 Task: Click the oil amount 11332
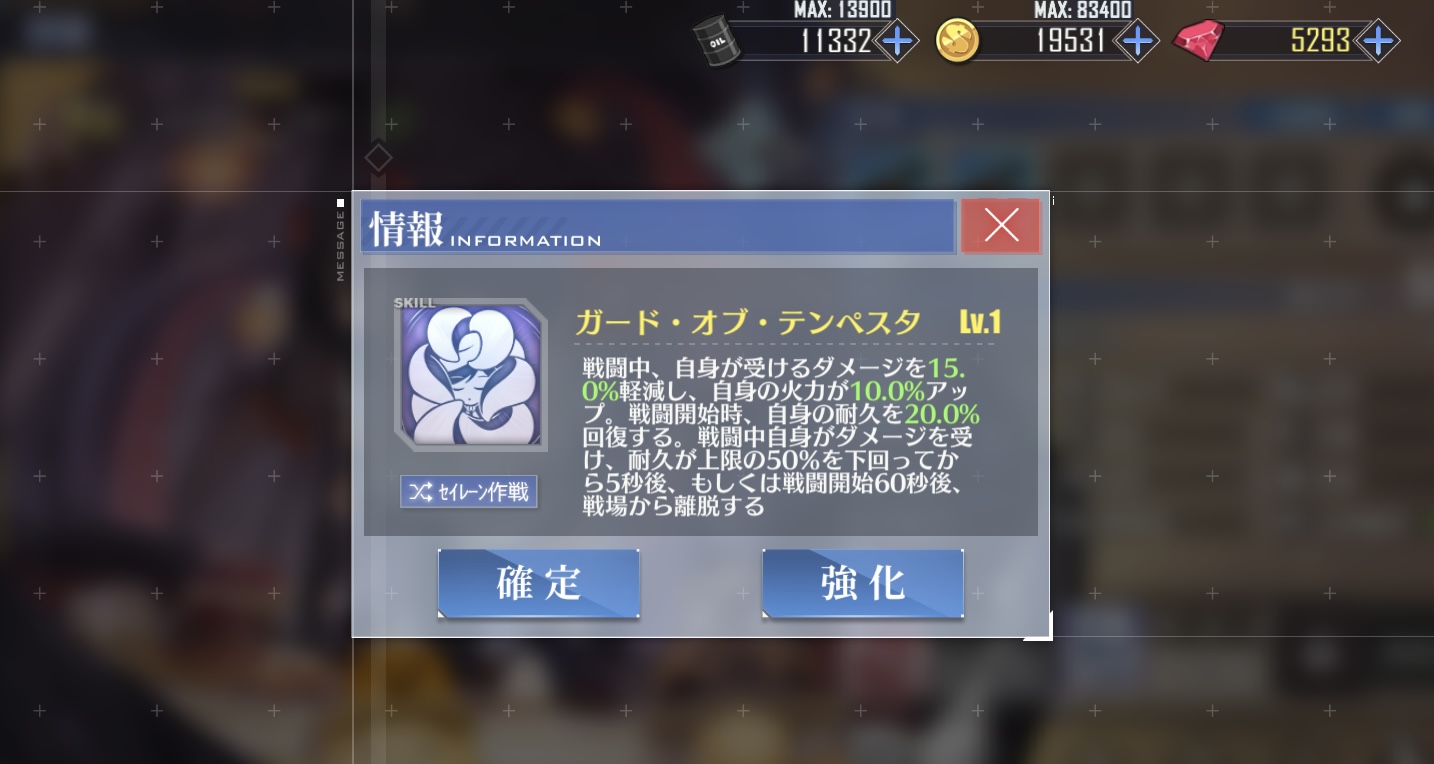pyautogui.click(x=835, y=41)
